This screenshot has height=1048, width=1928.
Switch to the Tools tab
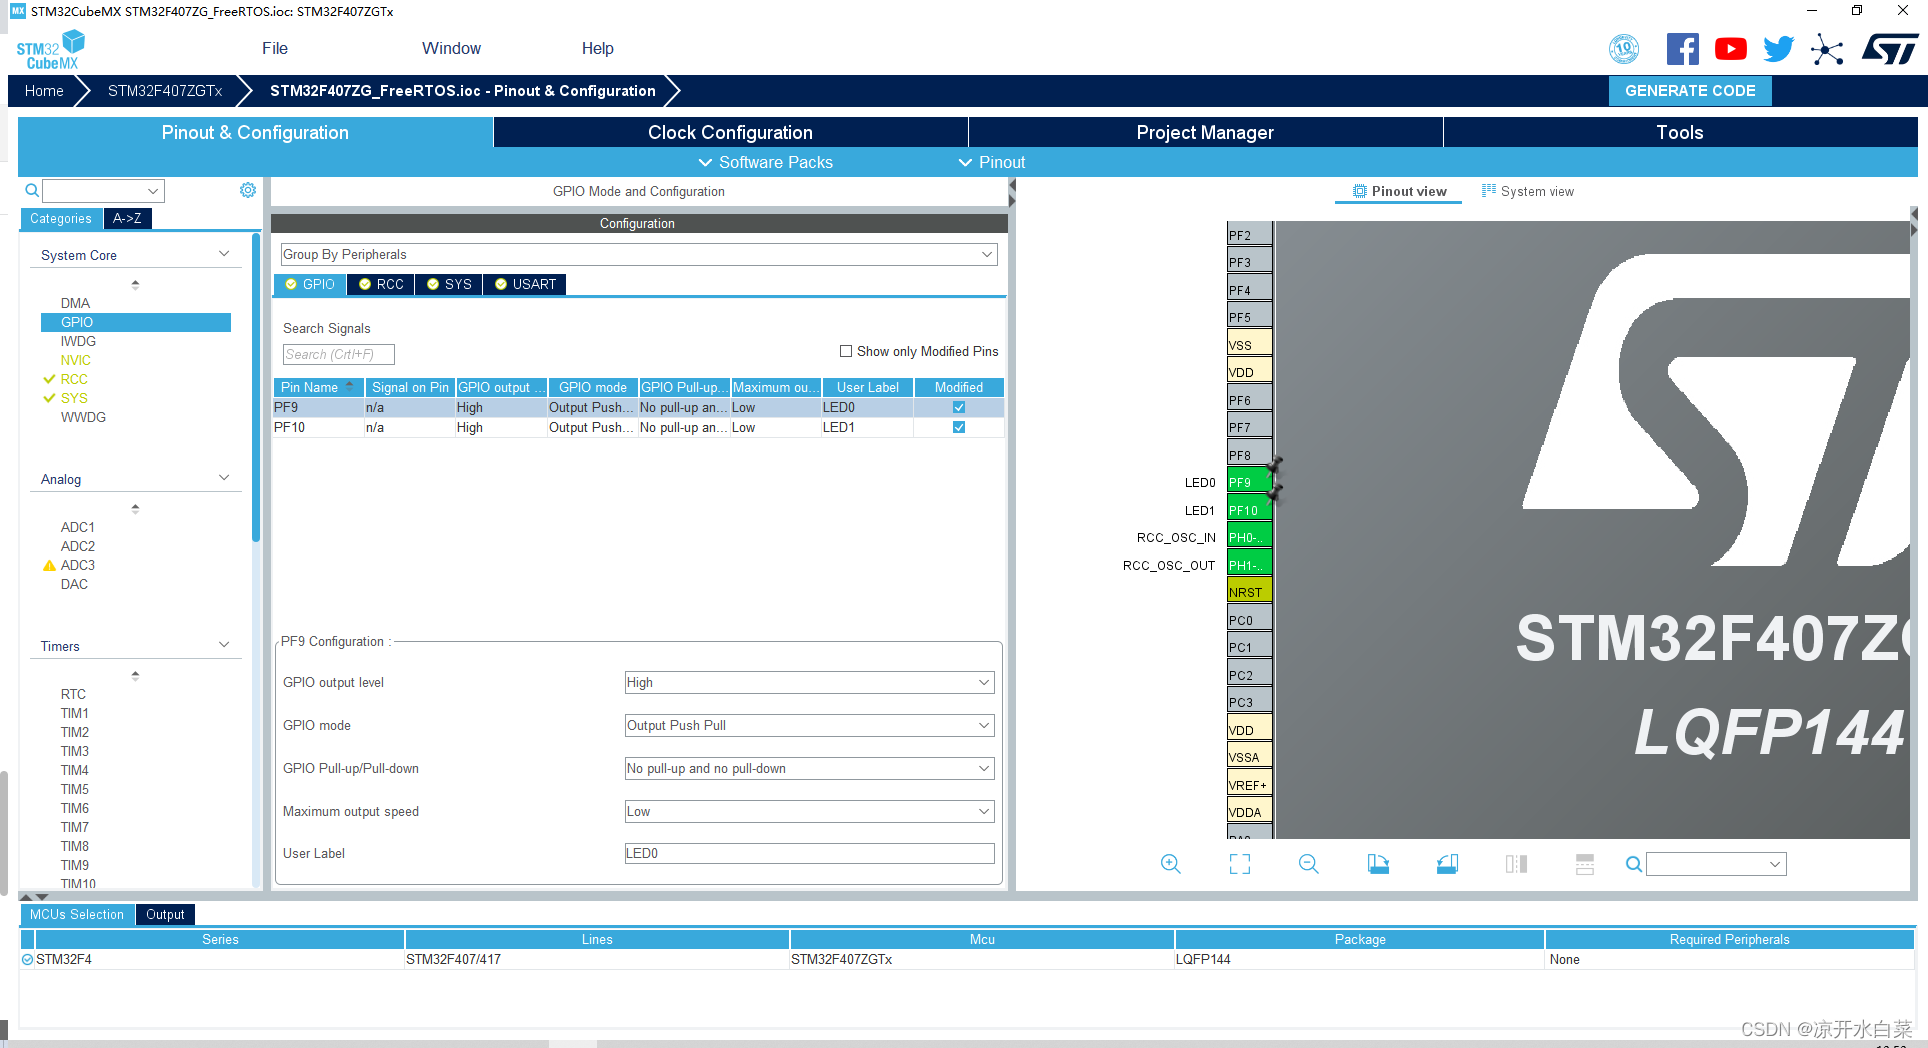tap(1680, 132)
